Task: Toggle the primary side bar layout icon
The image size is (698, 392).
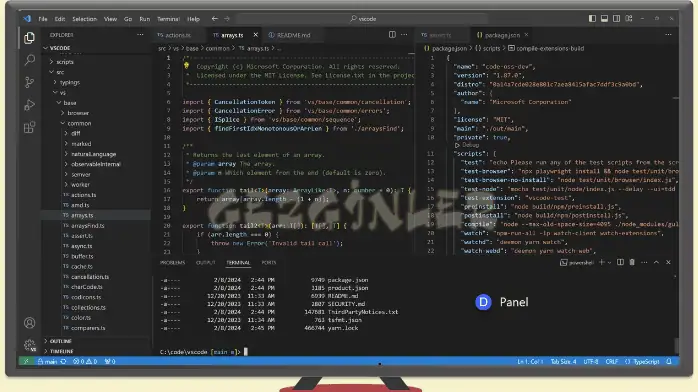Action: [592, 19]
